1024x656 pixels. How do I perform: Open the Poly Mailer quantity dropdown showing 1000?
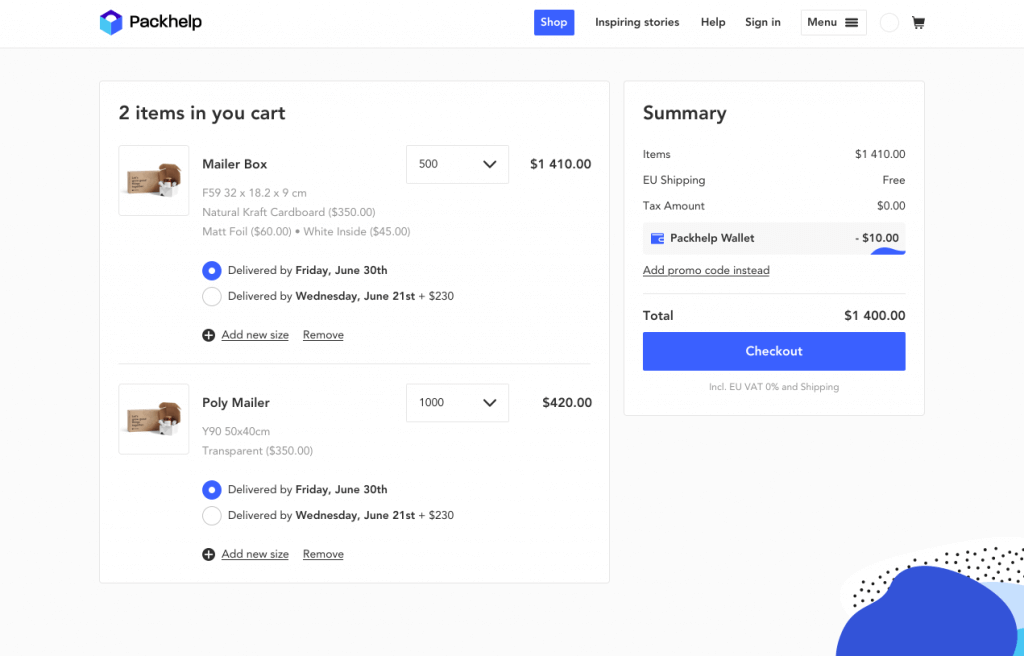(x=457, y=402)
